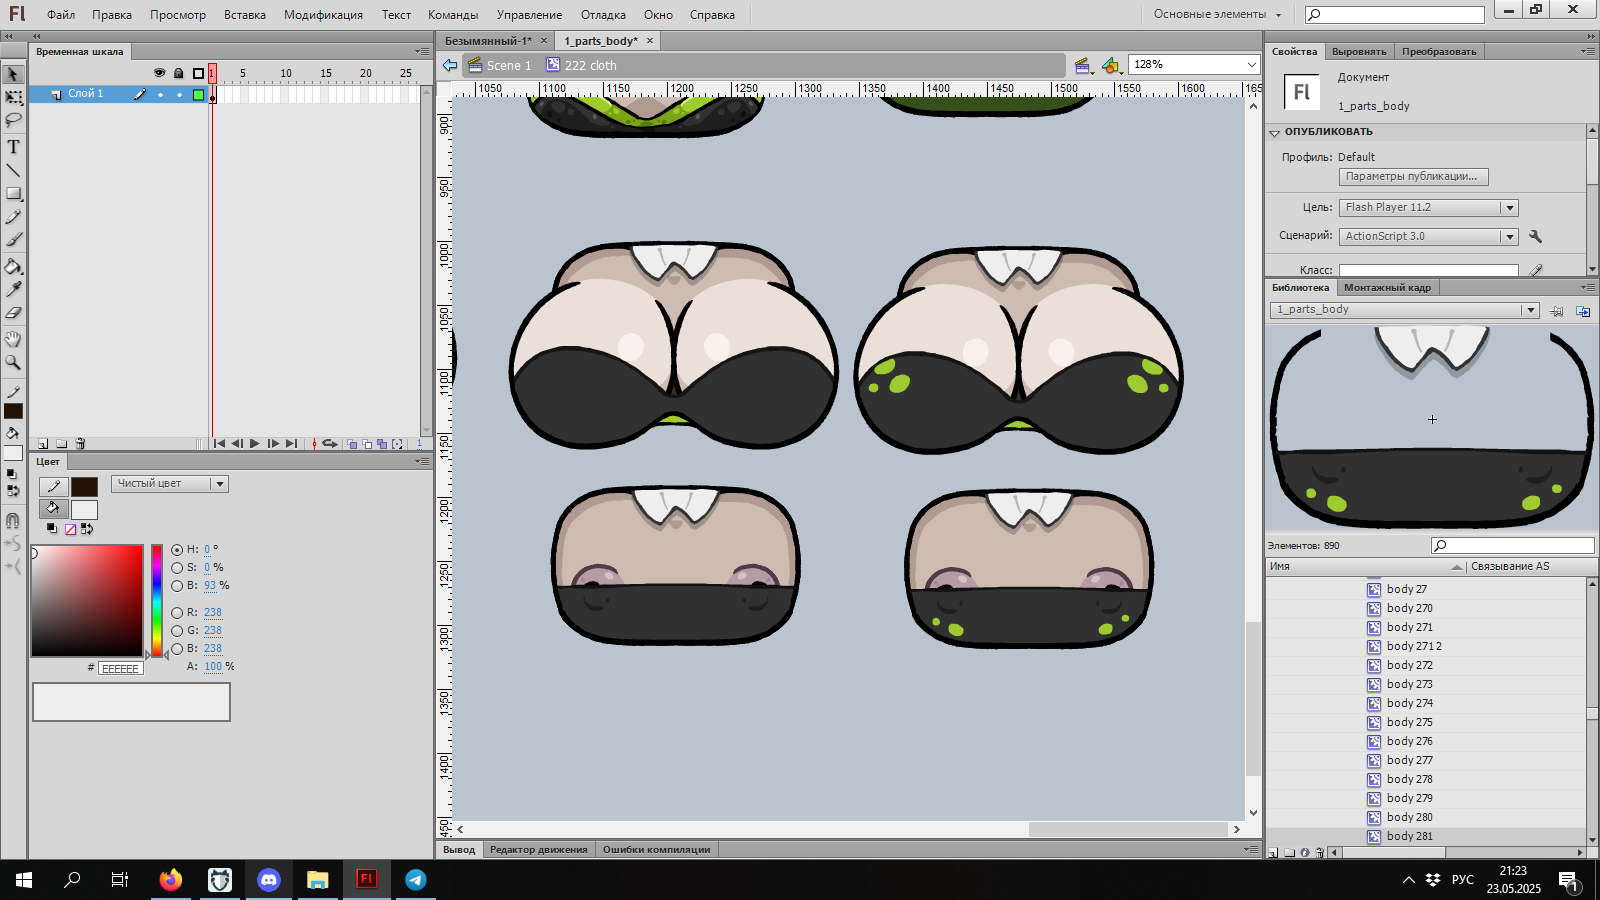Choose the Pencil tool
The width and height of the screenshot is (1600, 900).
pyautogui.click(x=13, y=217)
